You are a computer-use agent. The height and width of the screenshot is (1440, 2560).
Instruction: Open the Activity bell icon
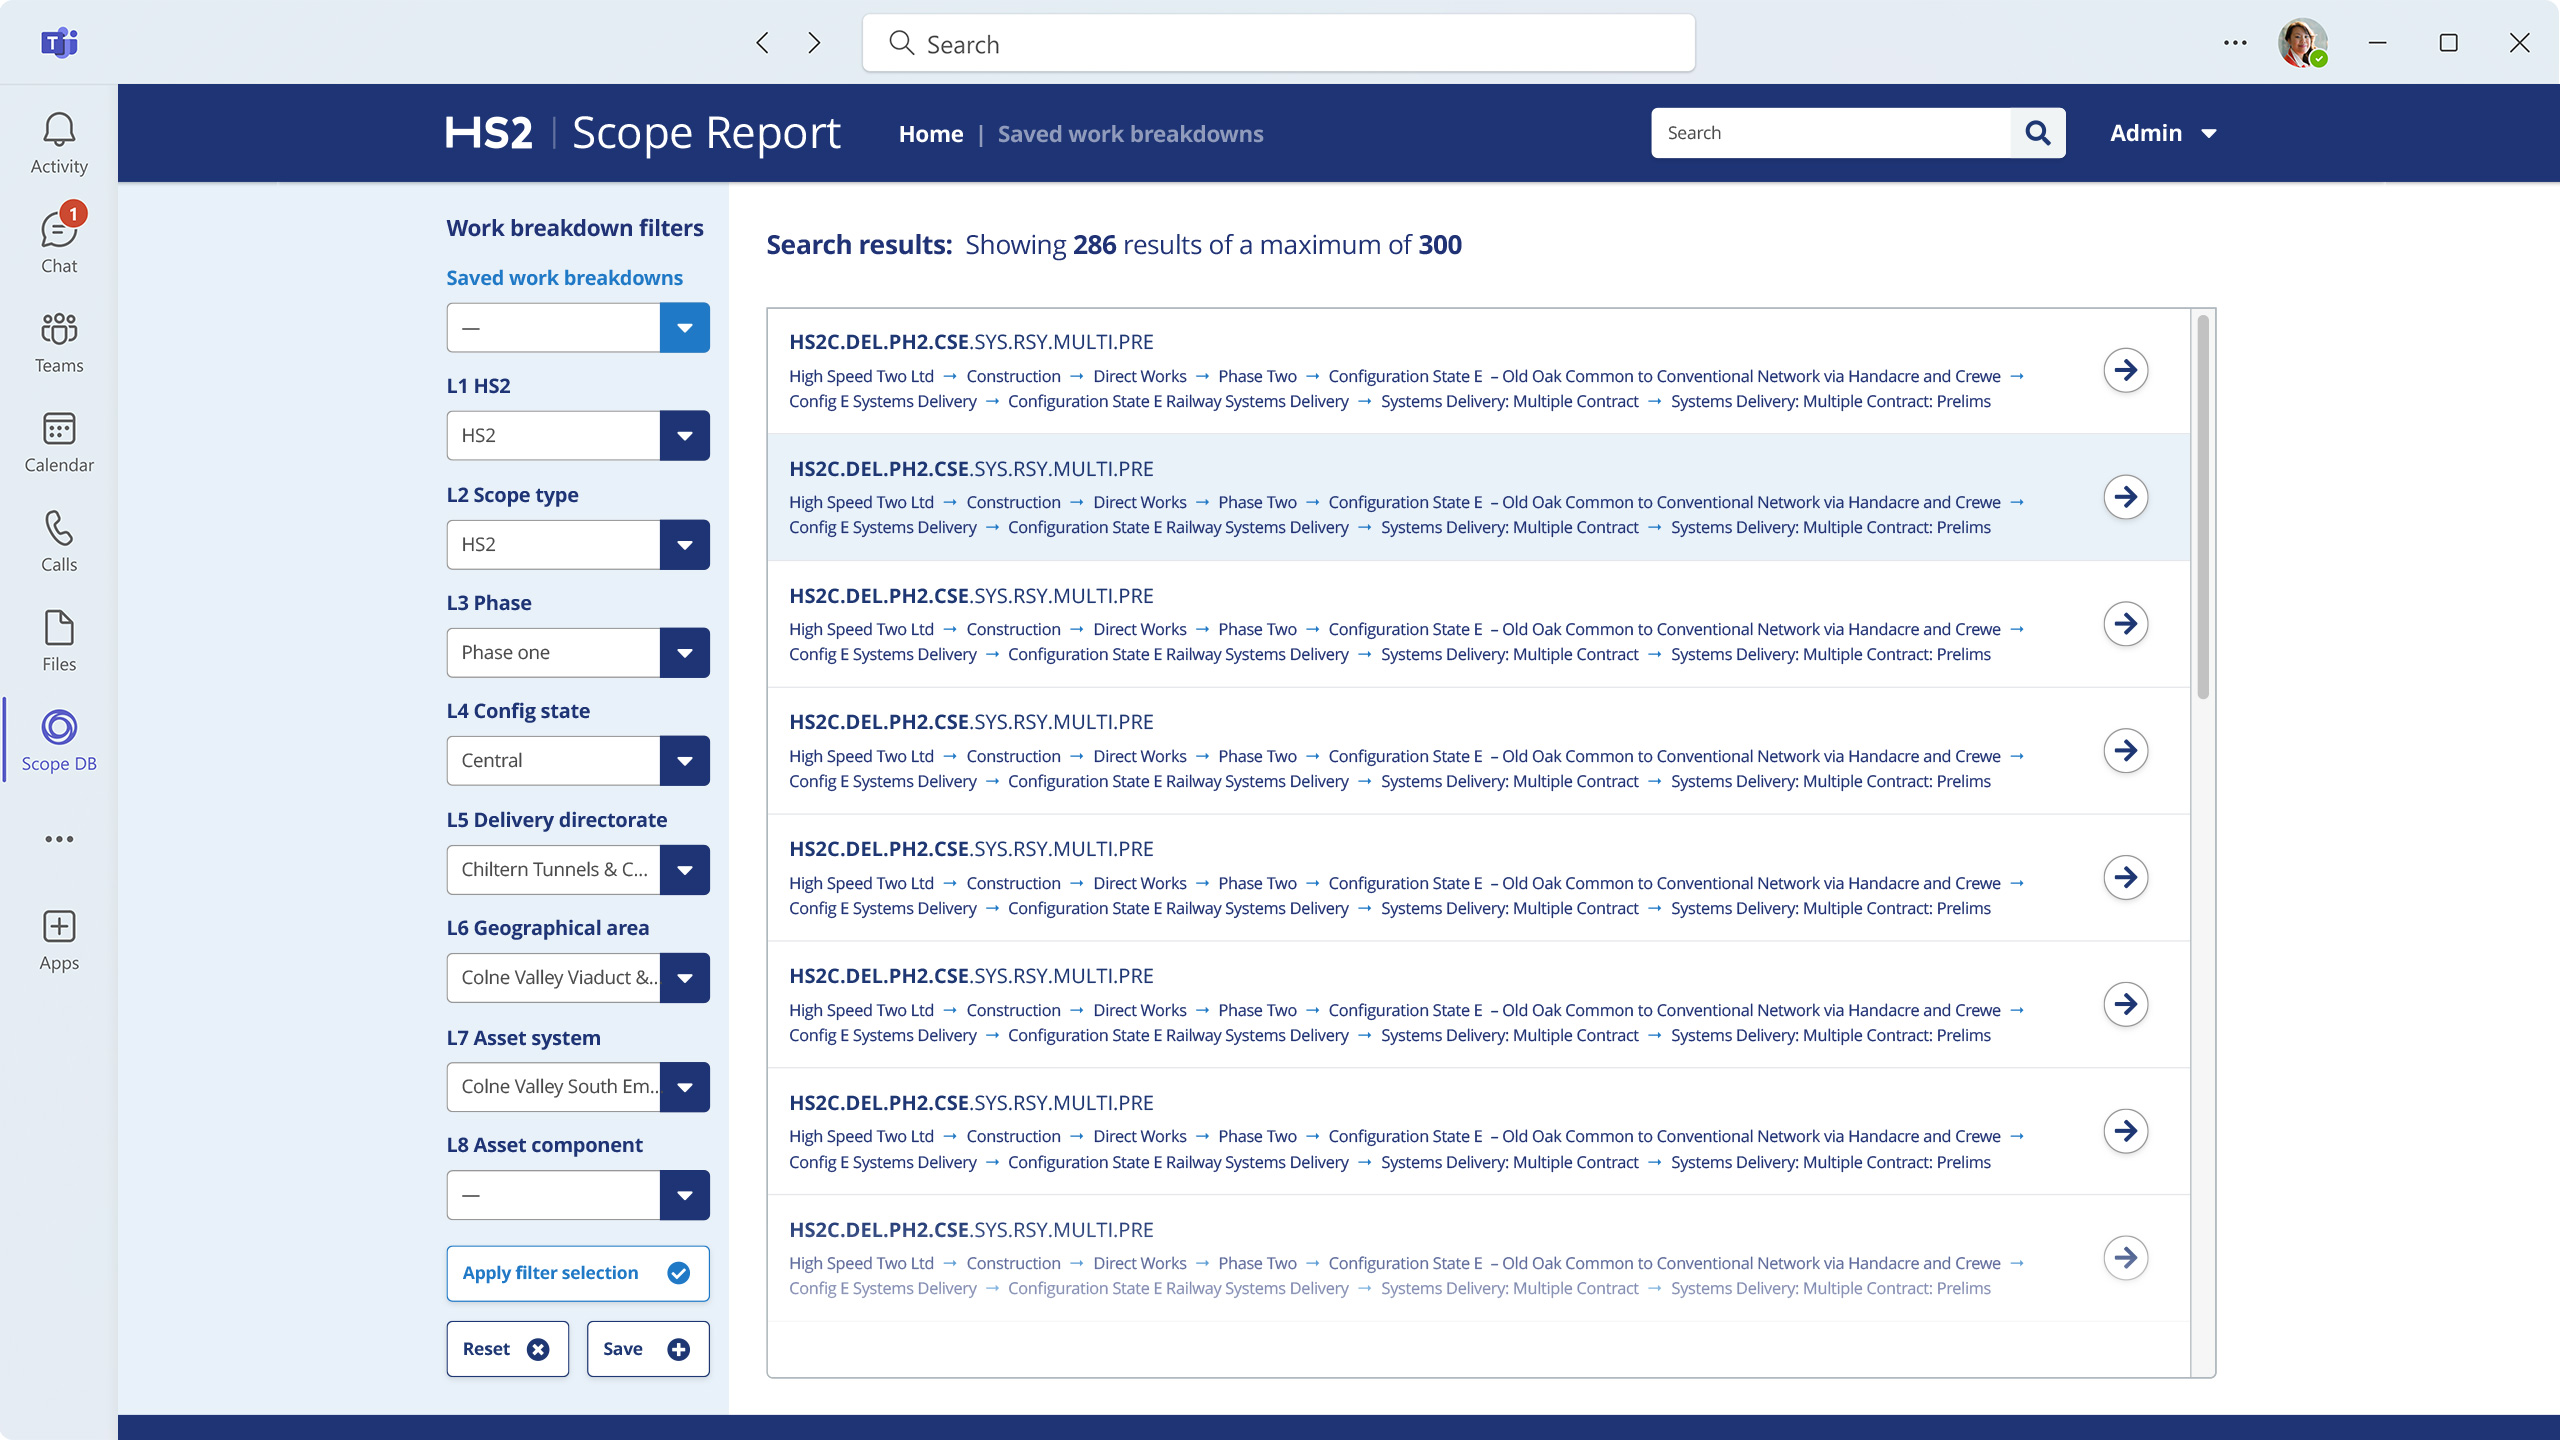click(59, 143)
